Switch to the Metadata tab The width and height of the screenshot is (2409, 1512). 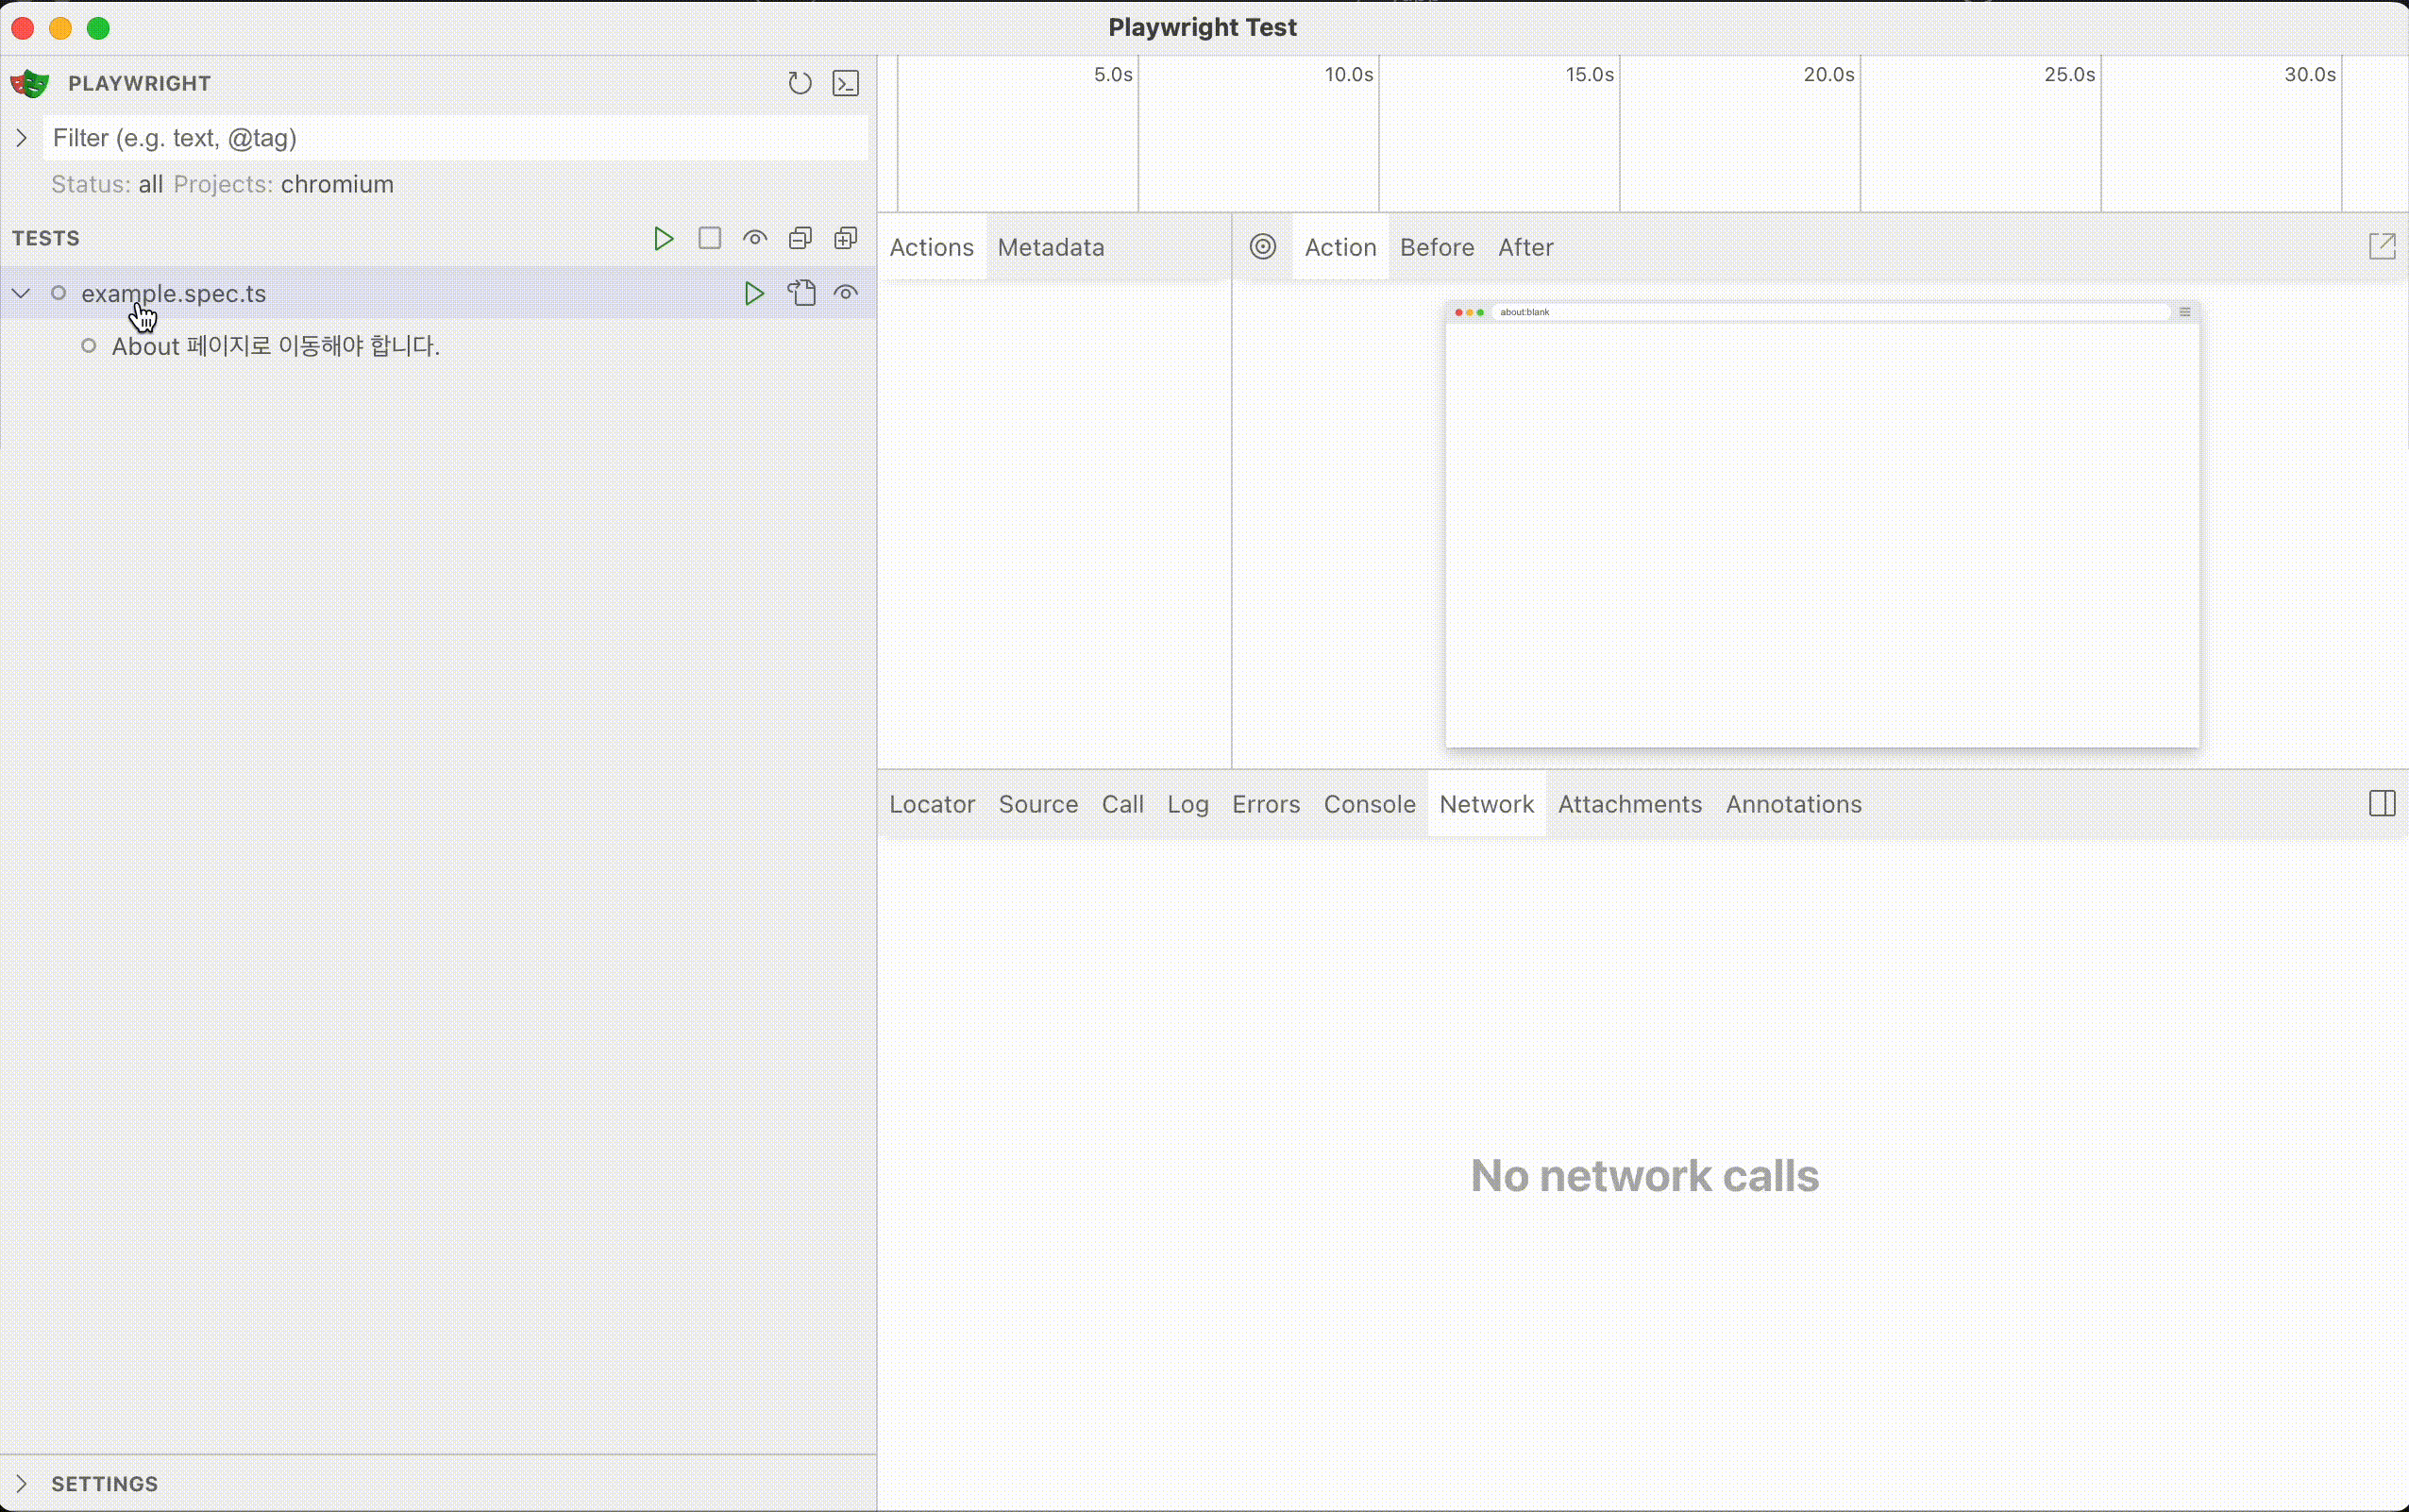[x=1050, y=247]
